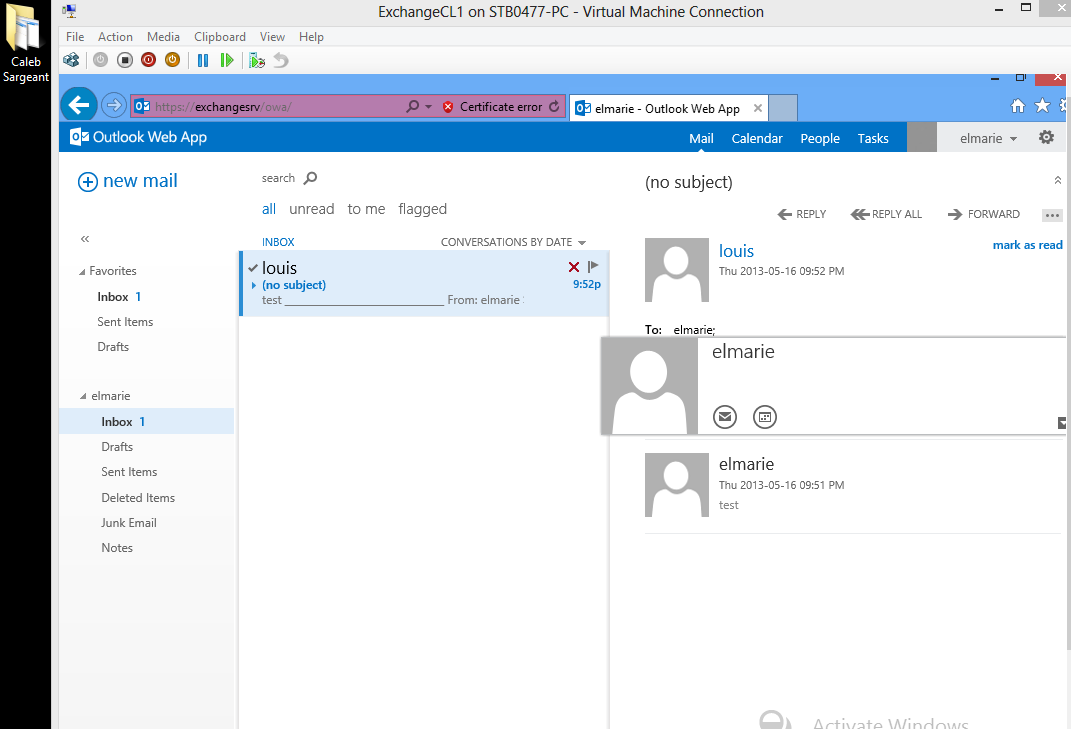Collapse the Favorites folder group
Image resolution: width=1071 pixels, height=729 pixels.
(x=82, y=272)
